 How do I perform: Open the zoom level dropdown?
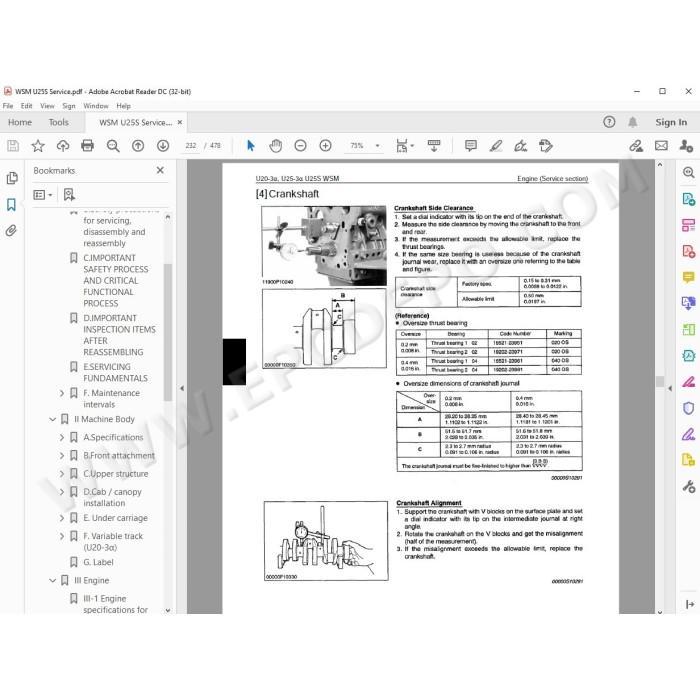[377, 146]
